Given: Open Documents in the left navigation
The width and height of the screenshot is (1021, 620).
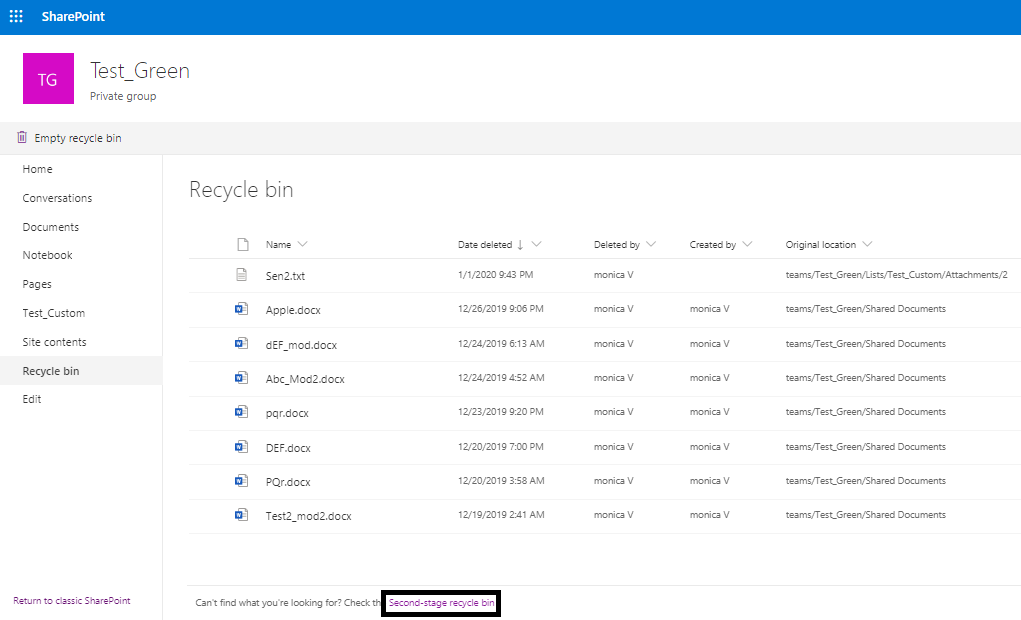Looking at the screenshot, I should pyautogui.click(x=51, y=227).
